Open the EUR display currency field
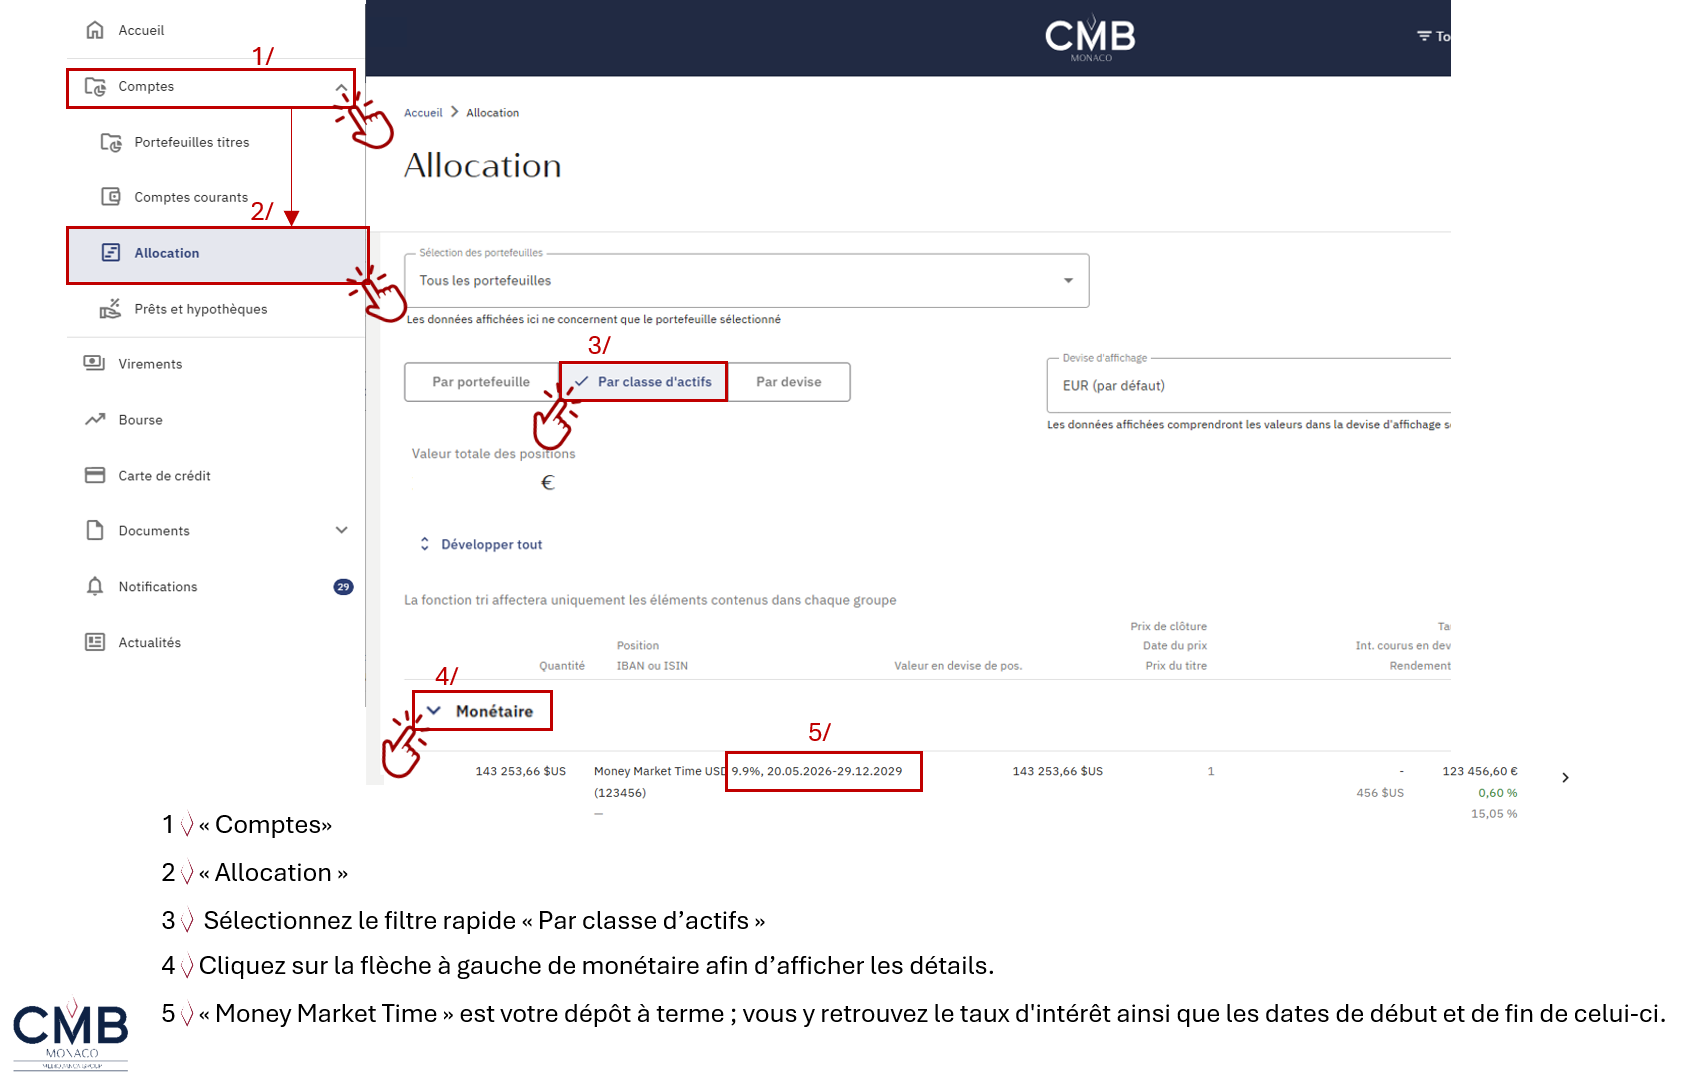The image size is (1700, 1077). tap(1248, 385)
